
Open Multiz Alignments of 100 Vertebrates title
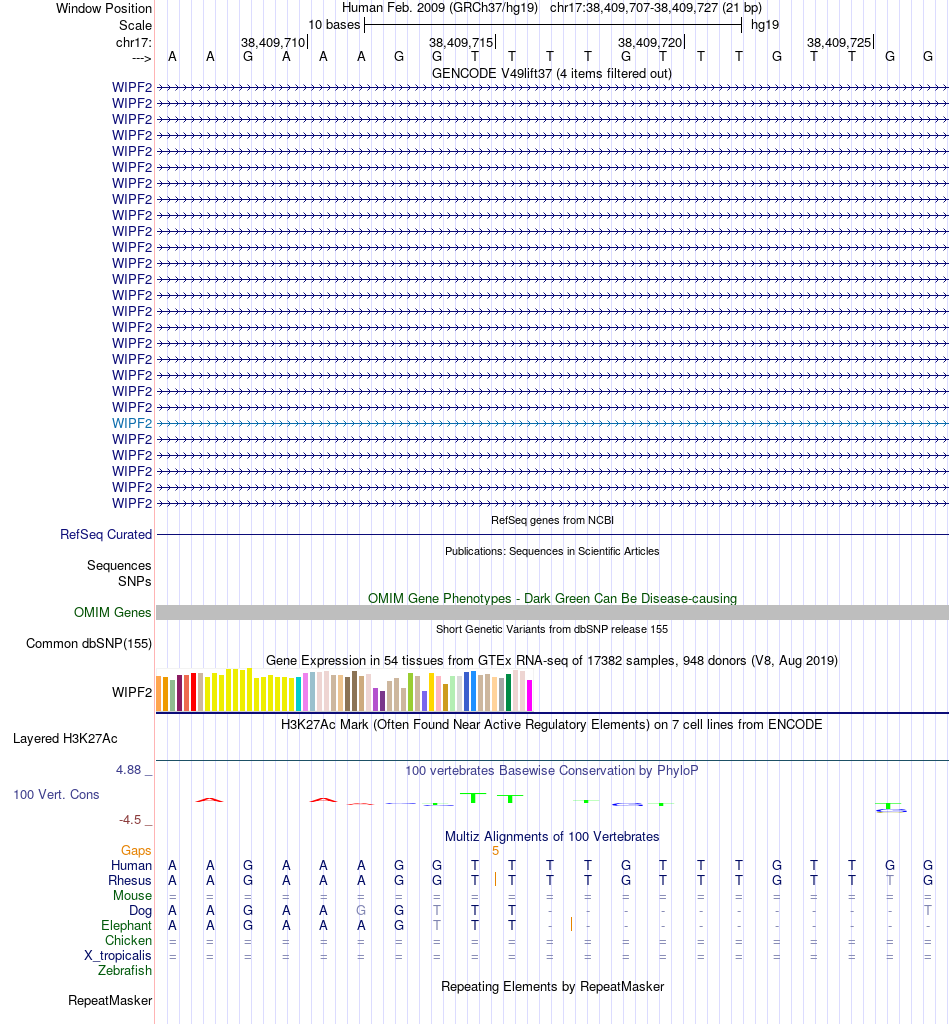pyautogui.click(x=552, y=837)
